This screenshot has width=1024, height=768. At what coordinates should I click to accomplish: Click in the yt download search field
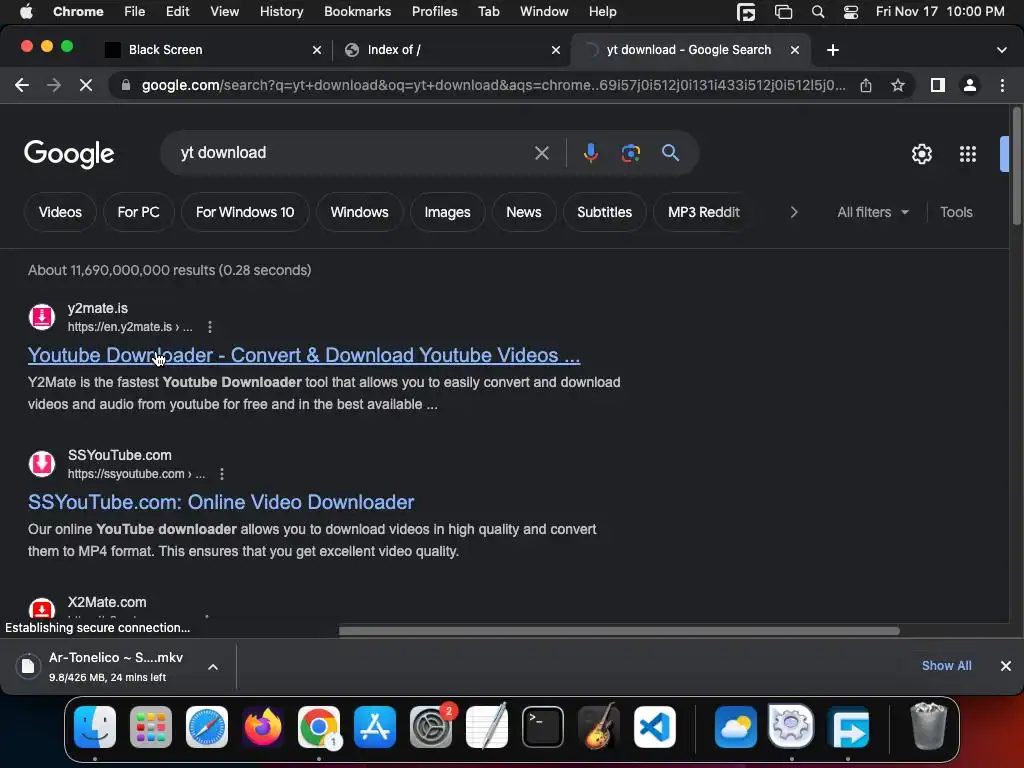coord(353,153)
